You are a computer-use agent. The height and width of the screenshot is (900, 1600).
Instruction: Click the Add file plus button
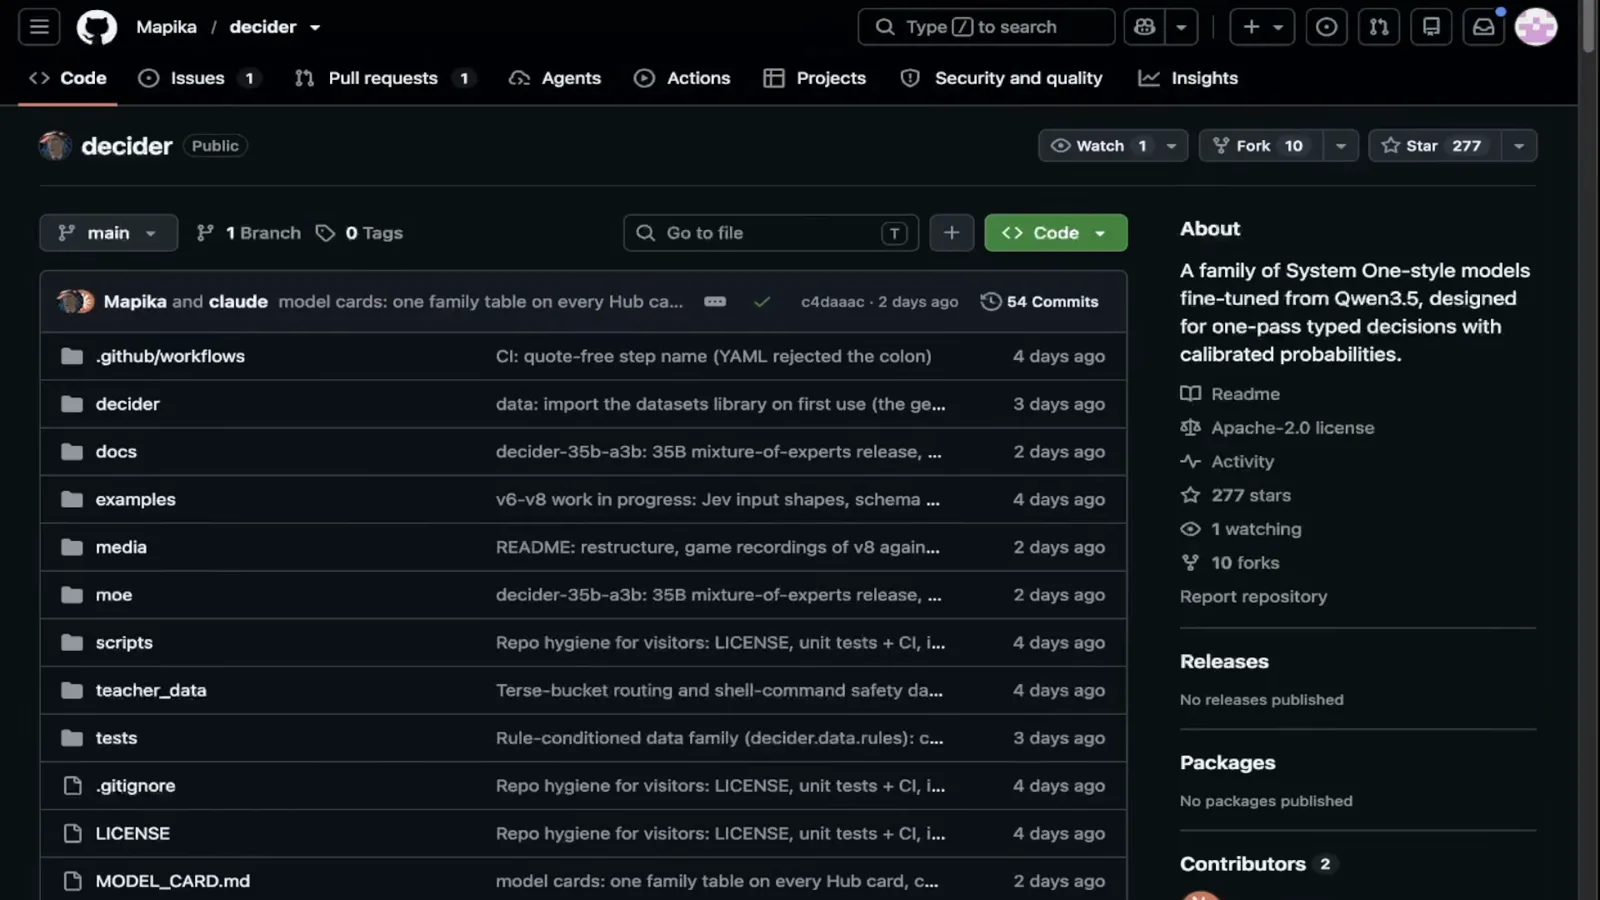[x=951, y=233]
